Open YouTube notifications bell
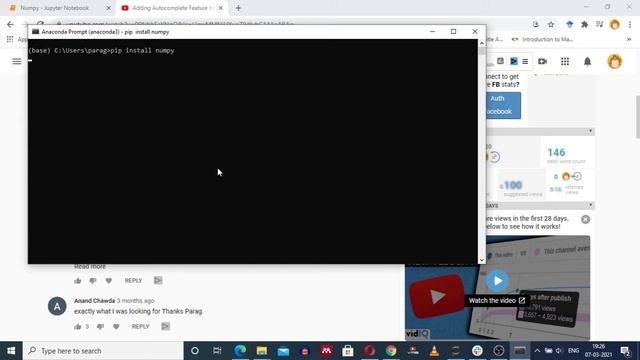Viewport: 640px width, 360px height. pyautogui.click(x=587, y=62)
